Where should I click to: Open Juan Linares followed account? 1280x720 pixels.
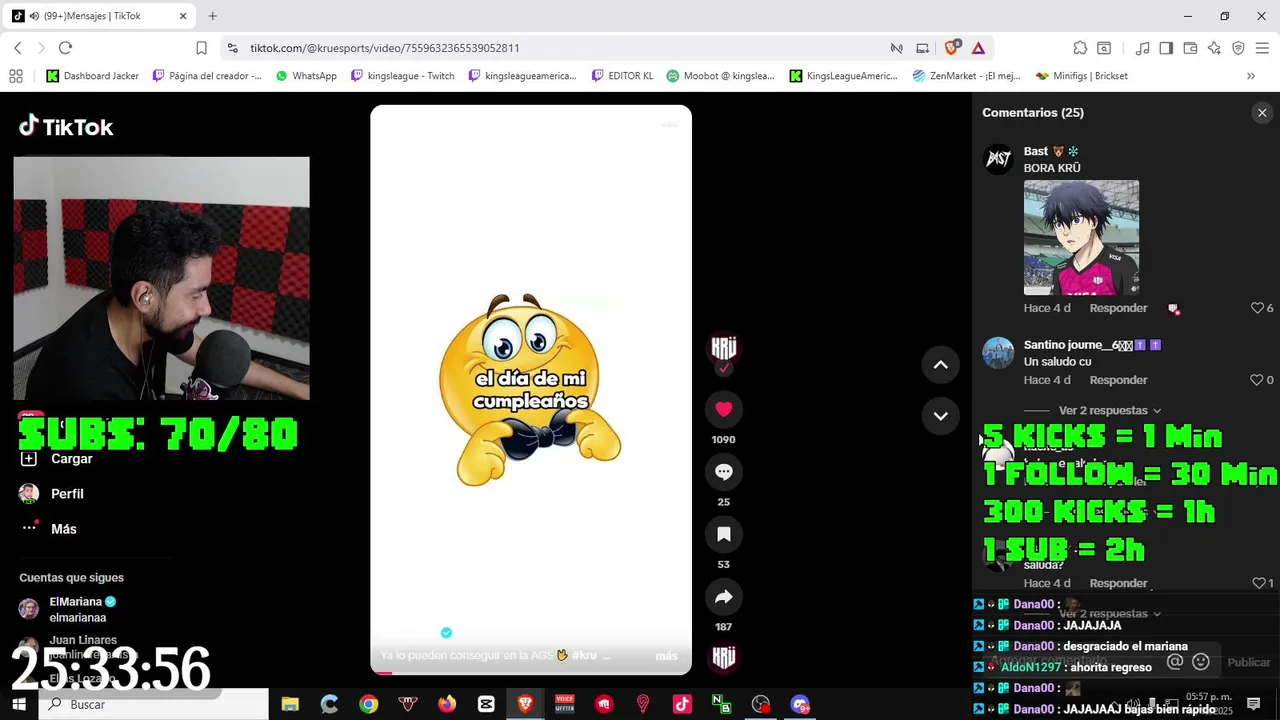(x=80, y=645)
